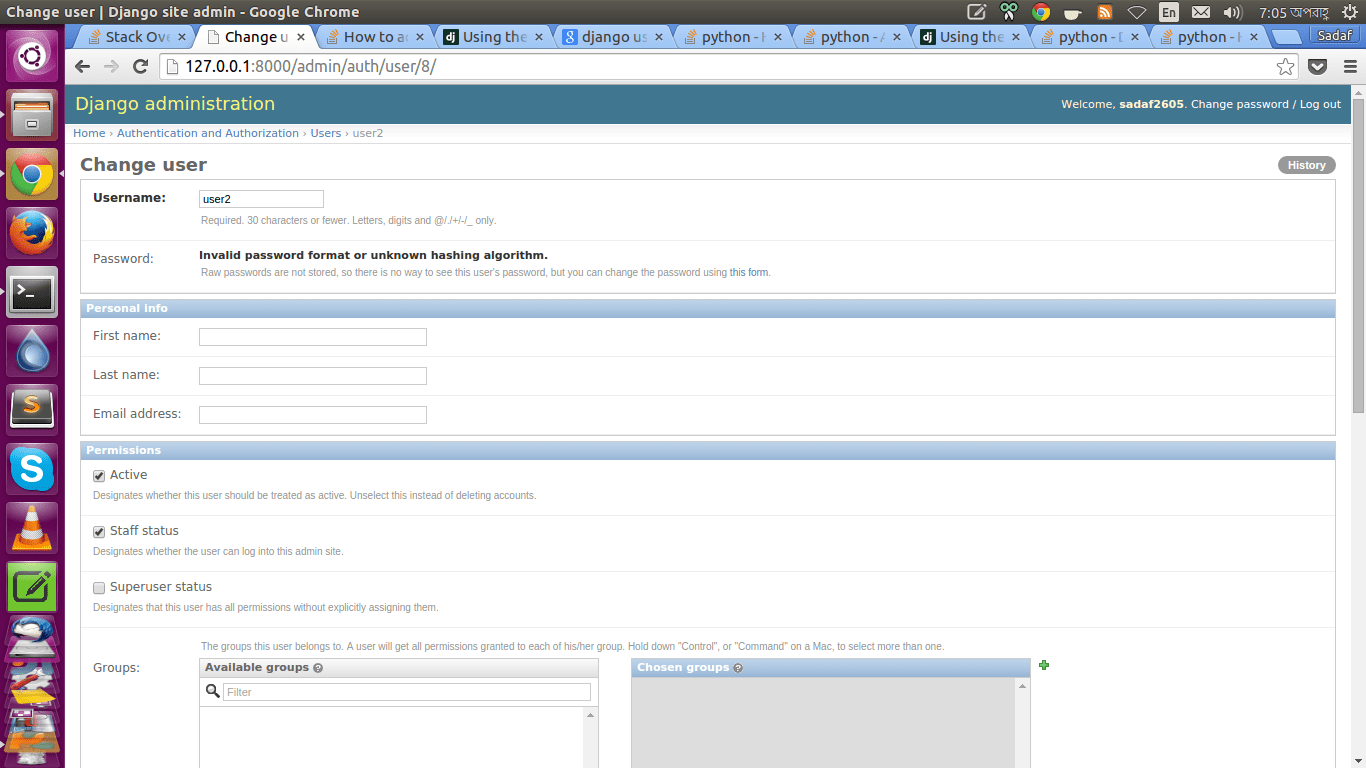This screenshot has height=768, width=1366.
Task: Open the keyboard language indicator menu
Action: [1168, 12]
